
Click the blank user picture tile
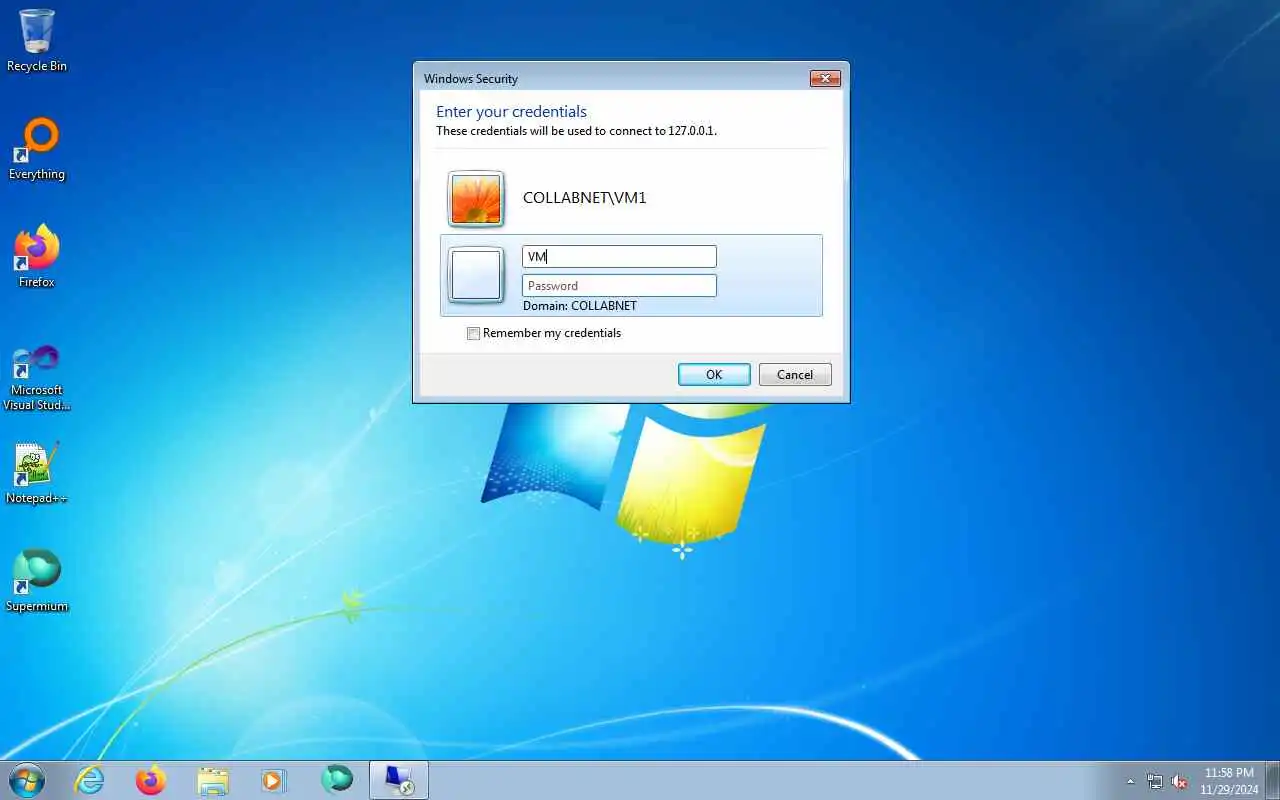coord(476,275)
